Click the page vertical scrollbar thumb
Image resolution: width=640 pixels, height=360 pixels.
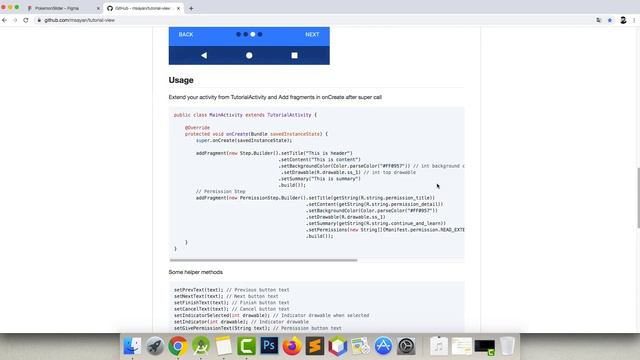click(638, 198)
